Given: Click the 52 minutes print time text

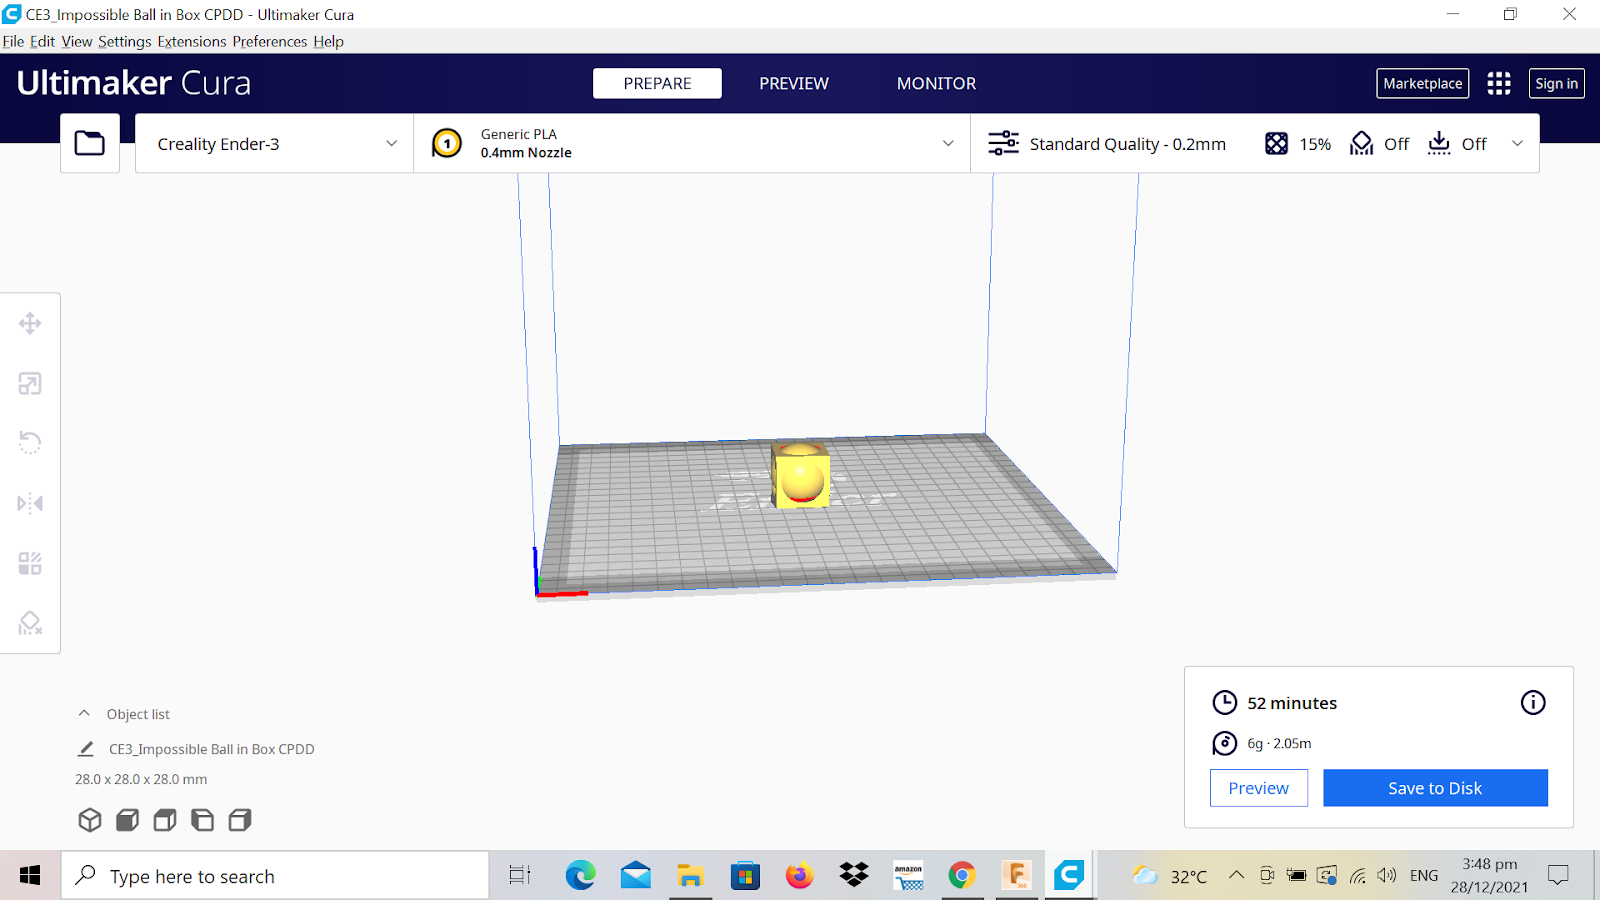Looking at the screenshot, I should 1292,703.
